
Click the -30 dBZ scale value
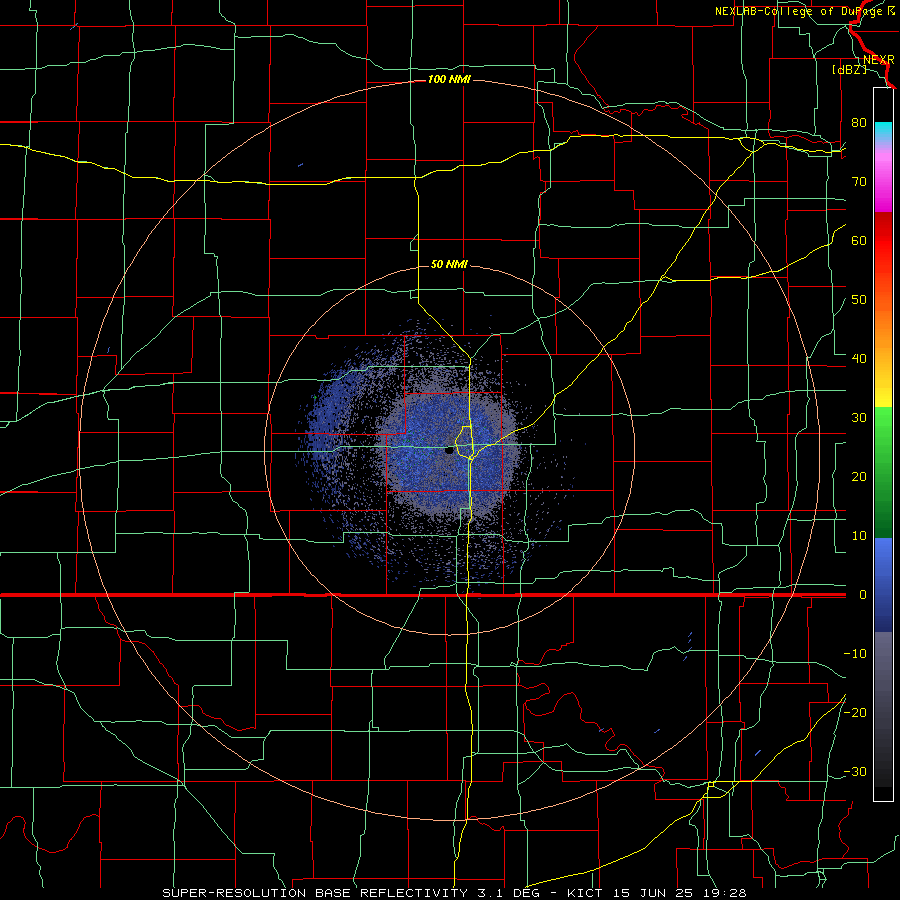point(855,772)
